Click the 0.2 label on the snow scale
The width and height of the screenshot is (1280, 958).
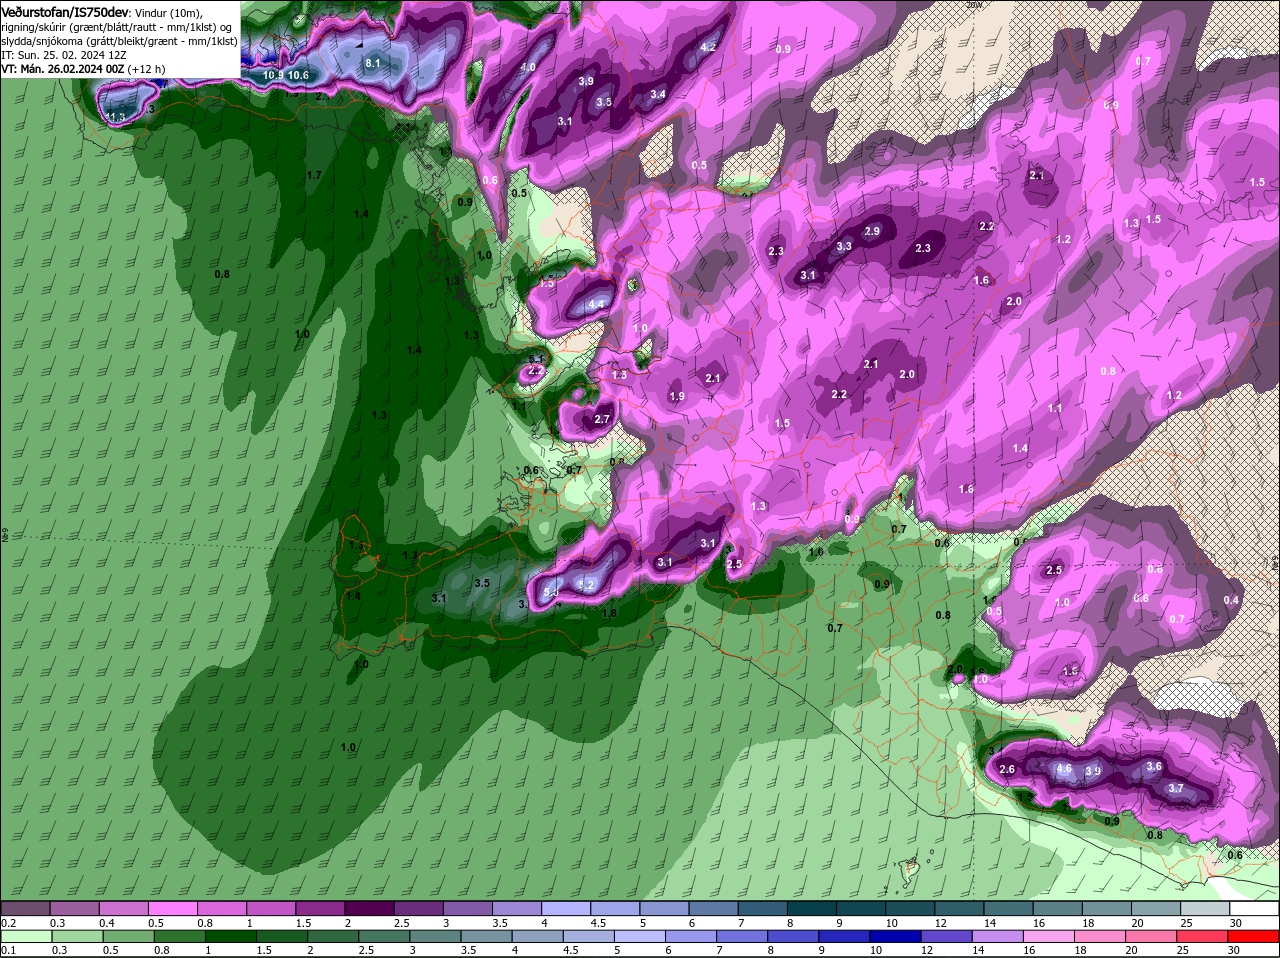[8, 923]
